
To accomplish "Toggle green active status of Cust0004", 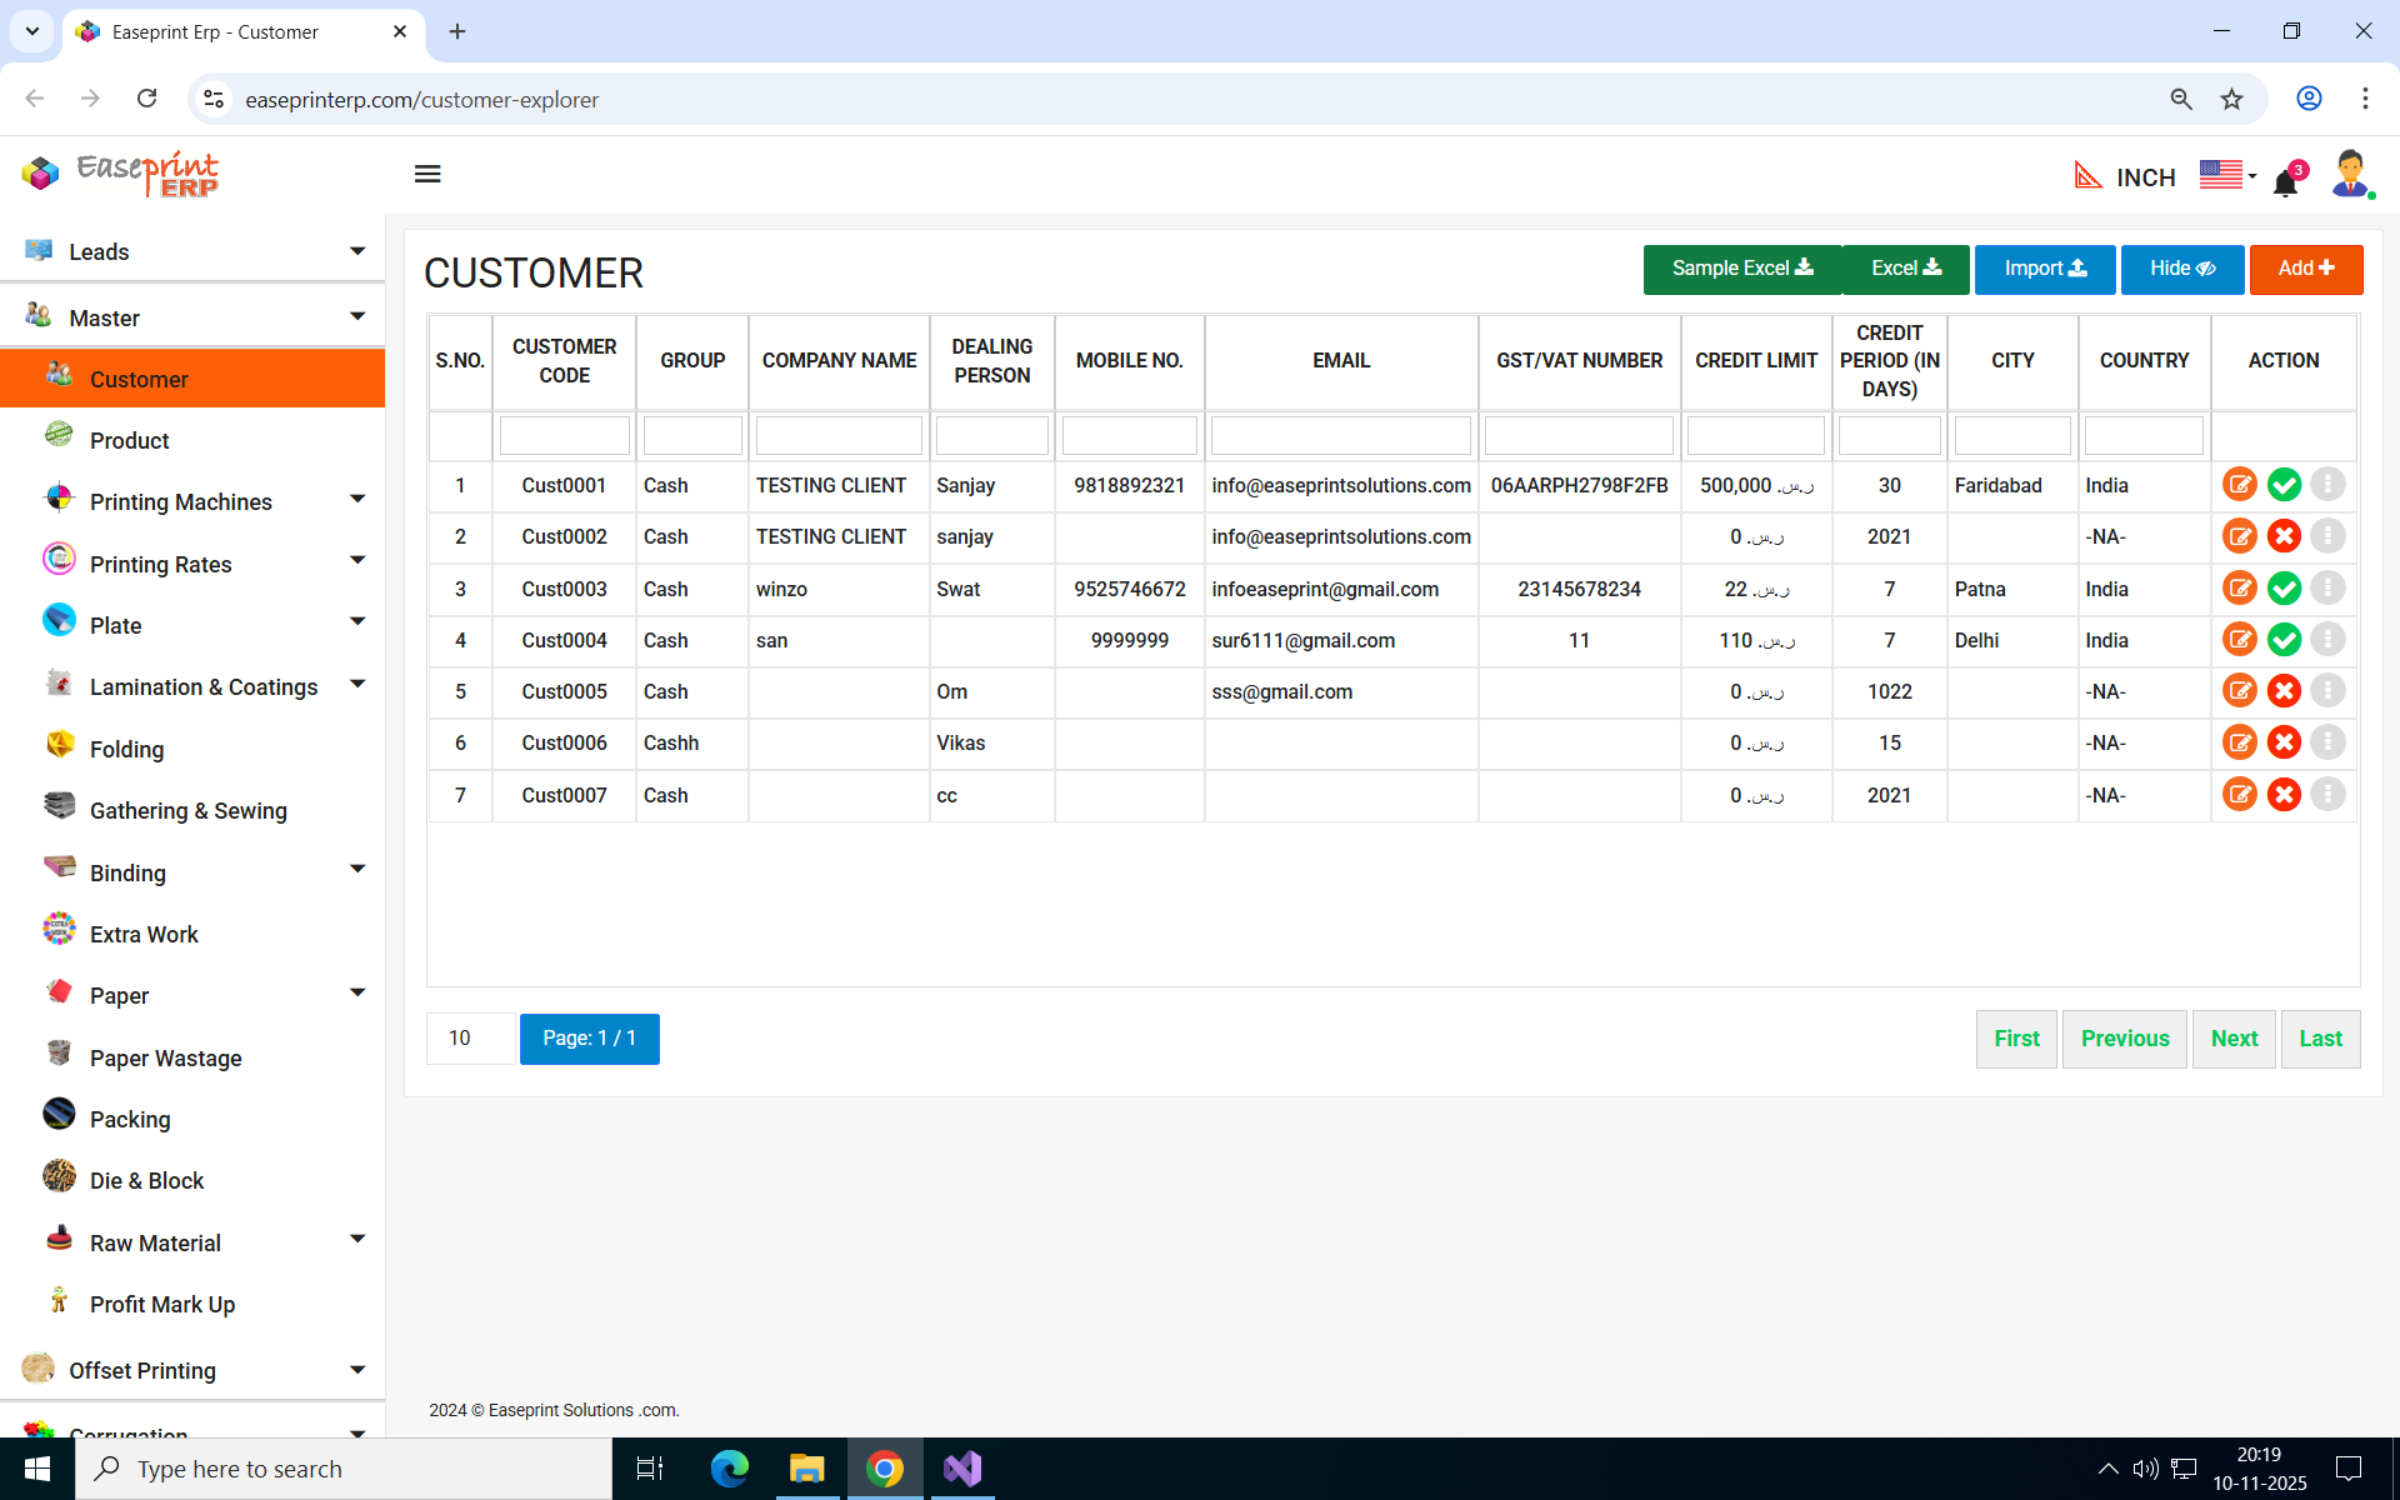I will [x=2283, y=640].
